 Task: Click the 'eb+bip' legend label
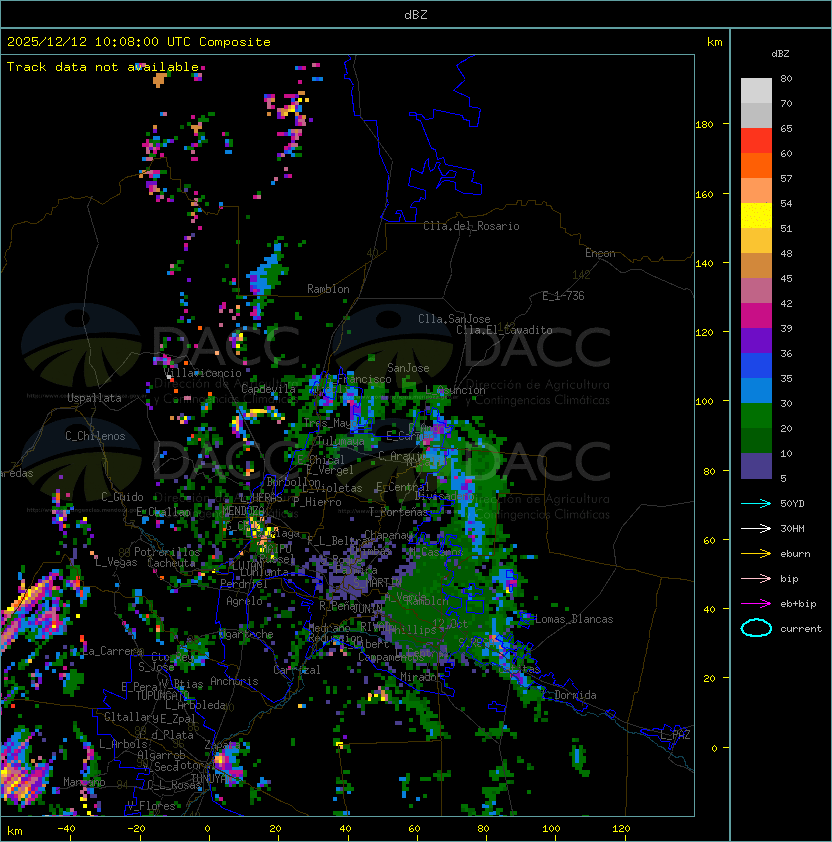point(798,604)
